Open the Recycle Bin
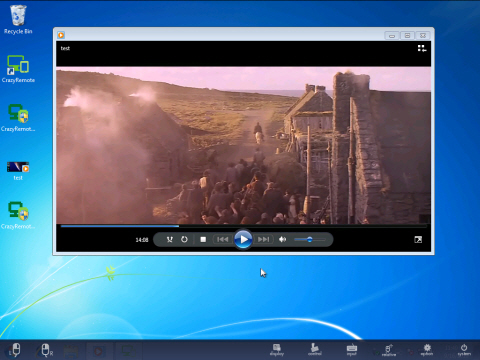This screenshot has width=480, height=360. tap(18, 20)
